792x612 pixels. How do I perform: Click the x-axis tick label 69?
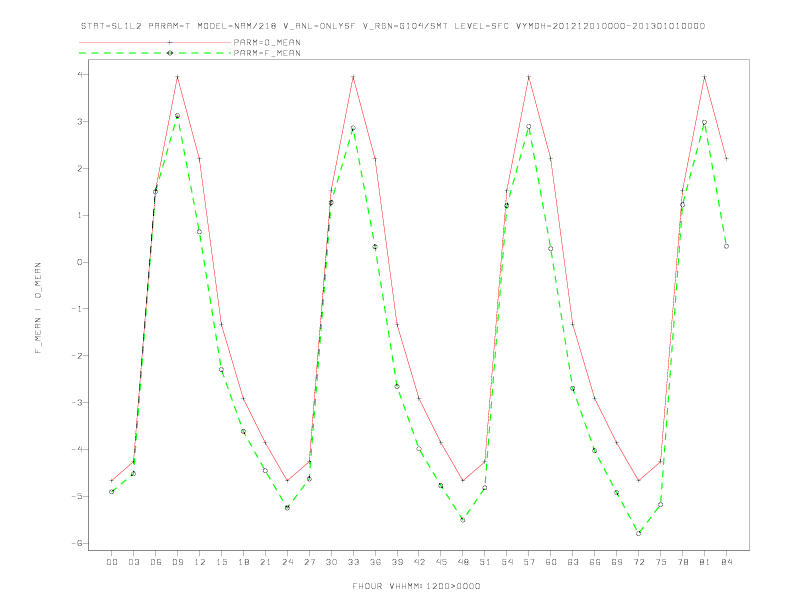click(617, 562)
